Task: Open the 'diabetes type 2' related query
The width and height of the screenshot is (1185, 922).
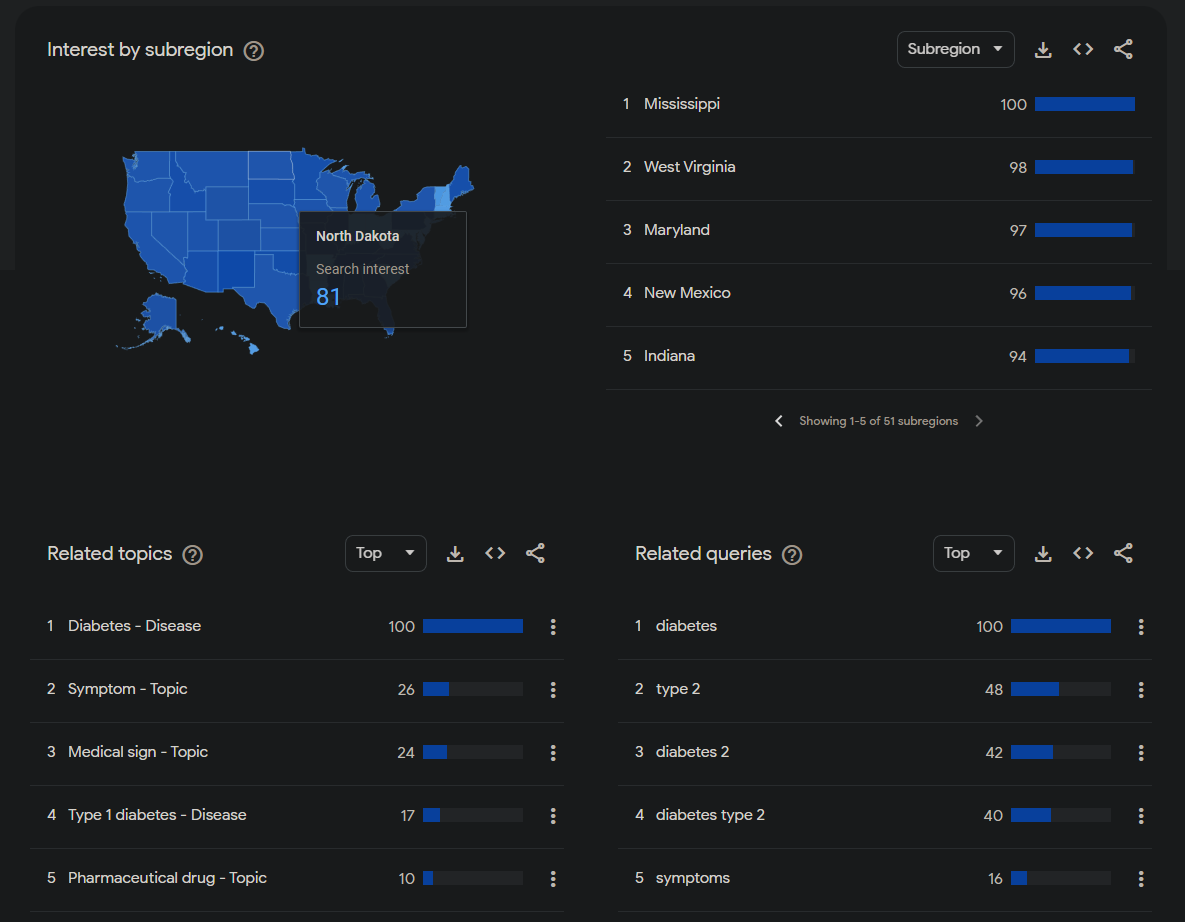Action: (710, 815)
